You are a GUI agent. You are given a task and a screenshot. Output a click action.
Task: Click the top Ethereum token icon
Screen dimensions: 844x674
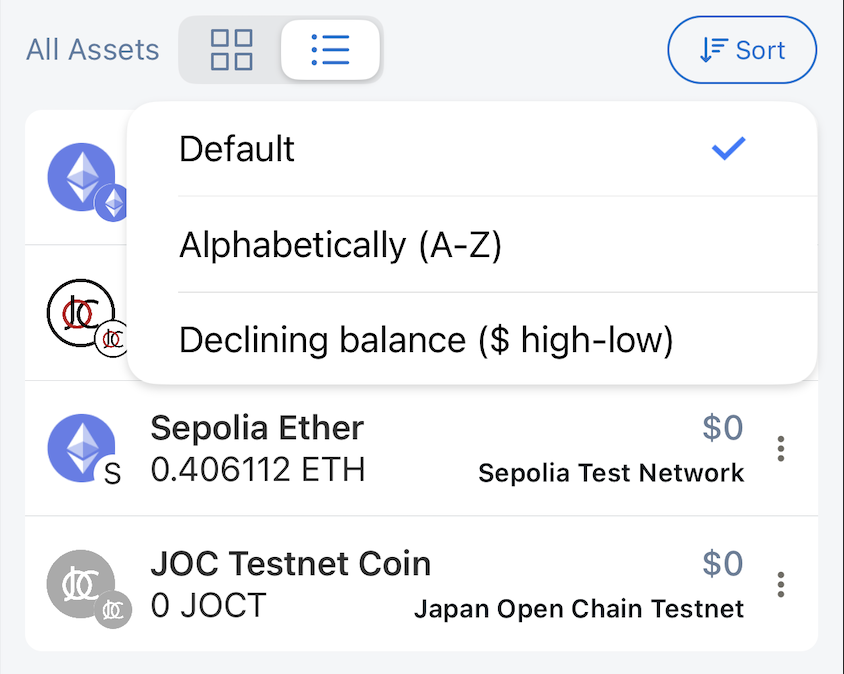[x=80, y=177]
